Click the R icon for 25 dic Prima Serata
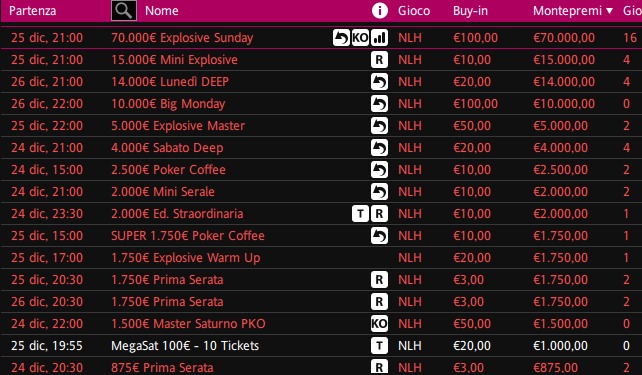Screen dimensions: 642x375 click(380, 280)
